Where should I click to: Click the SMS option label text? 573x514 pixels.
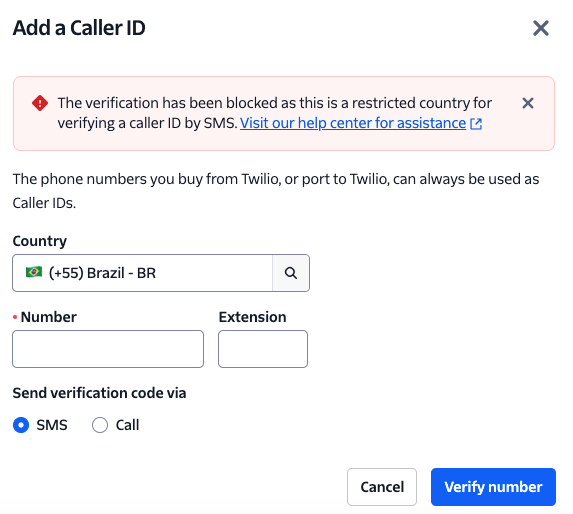point(52,425)
